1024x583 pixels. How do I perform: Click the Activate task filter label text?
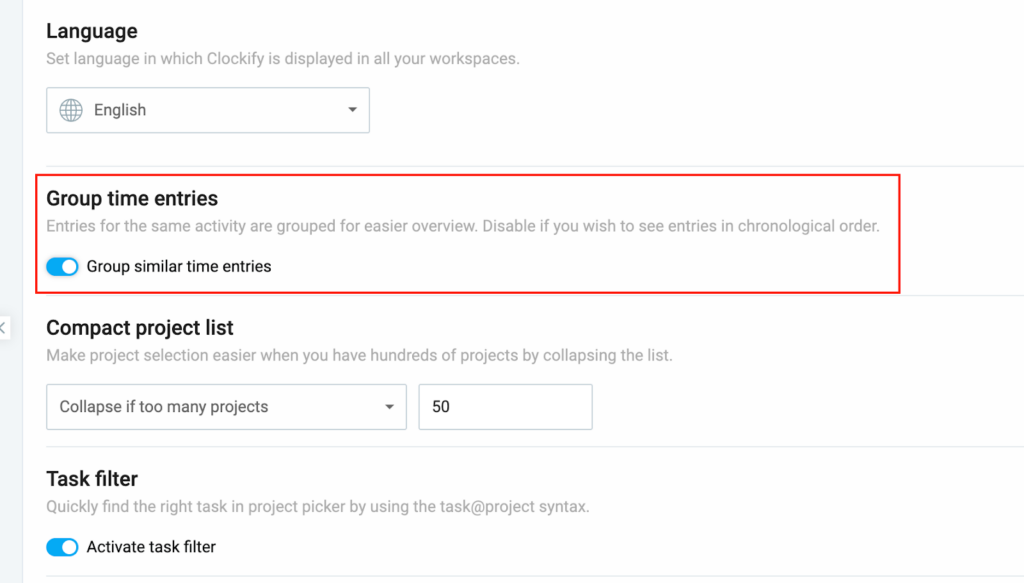[x=151, y=547]
